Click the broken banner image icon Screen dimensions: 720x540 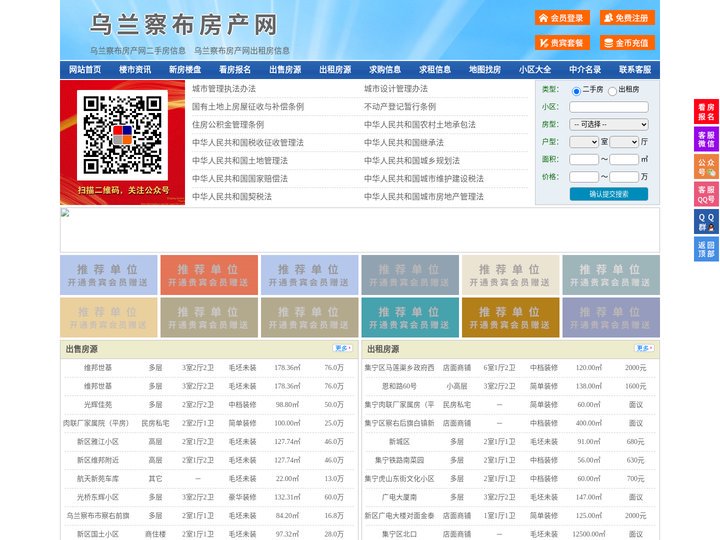(x=65, y=213)
